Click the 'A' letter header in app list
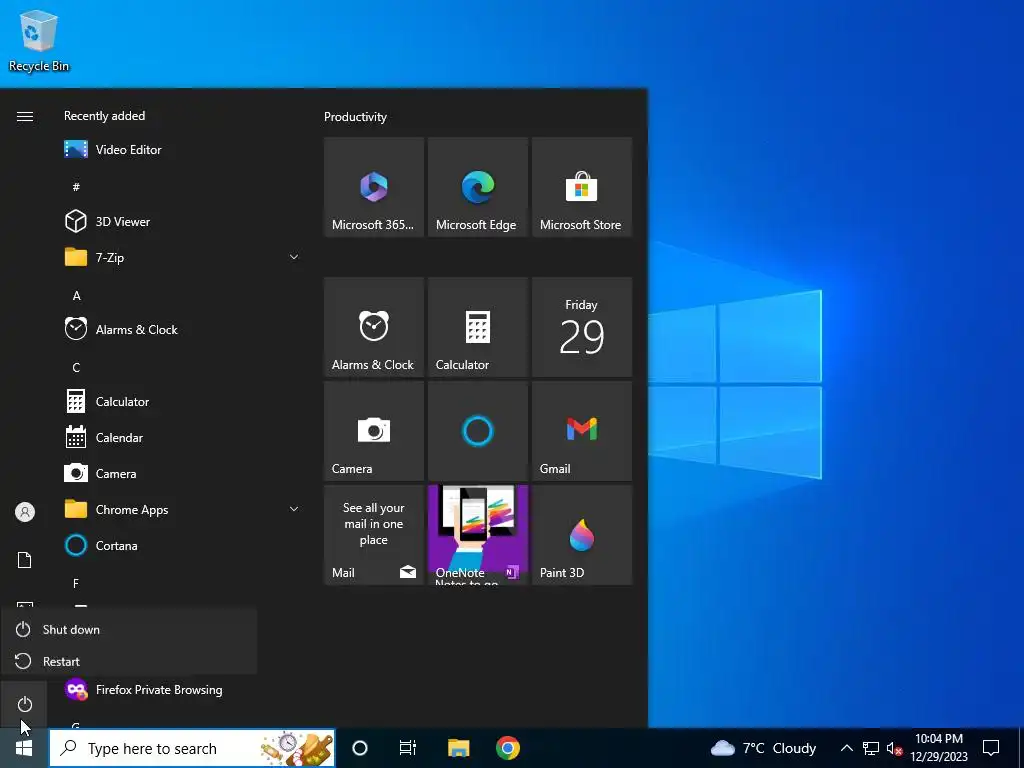1024x768 pixels. click(x=76, y=296)
